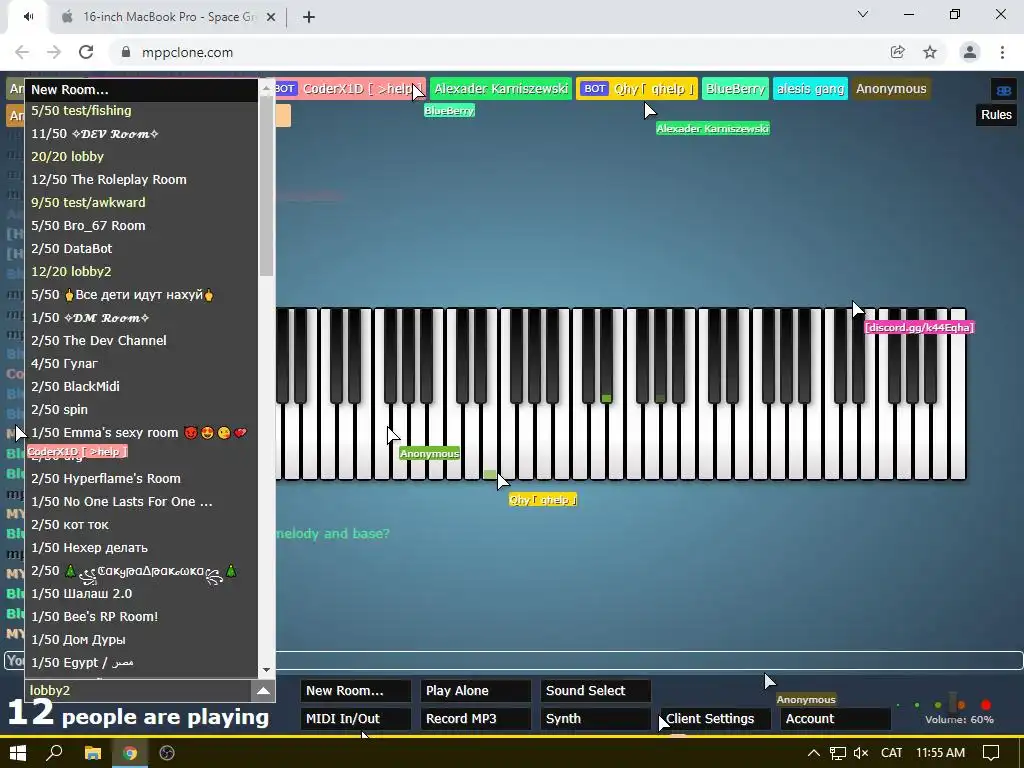Click the Play Alone button
This screenshot has width=1024, height=768.
pyautogui.click(x=476, y=691)
